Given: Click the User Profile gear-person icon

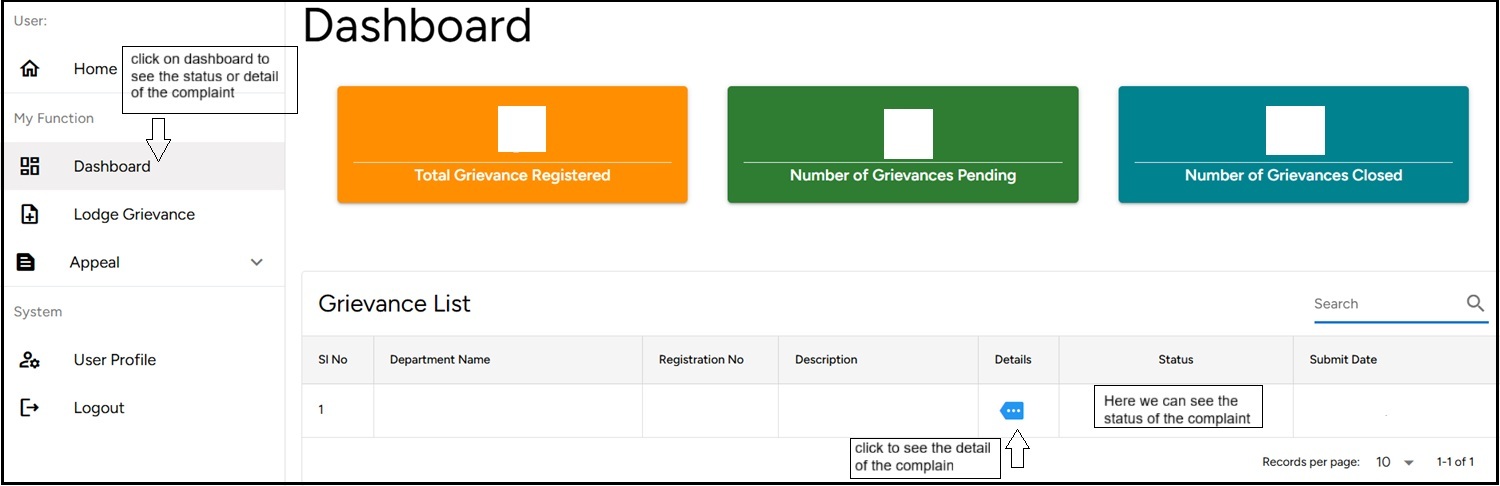Looking at the screenshot, I should [30, 360].
